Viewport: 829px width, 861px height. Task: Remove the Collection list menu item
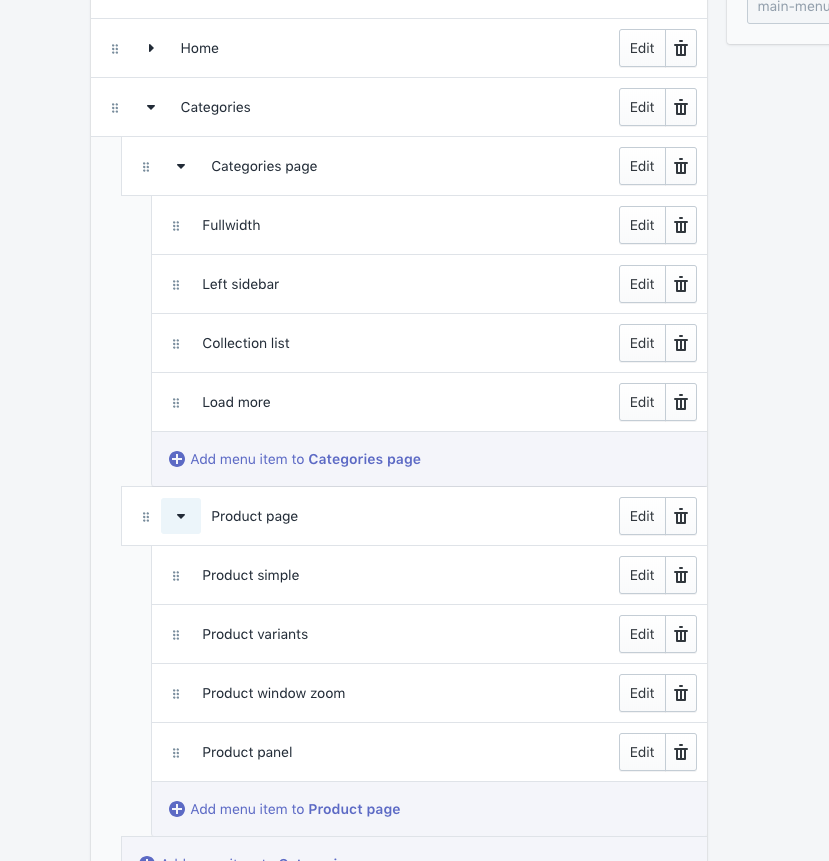681,343
